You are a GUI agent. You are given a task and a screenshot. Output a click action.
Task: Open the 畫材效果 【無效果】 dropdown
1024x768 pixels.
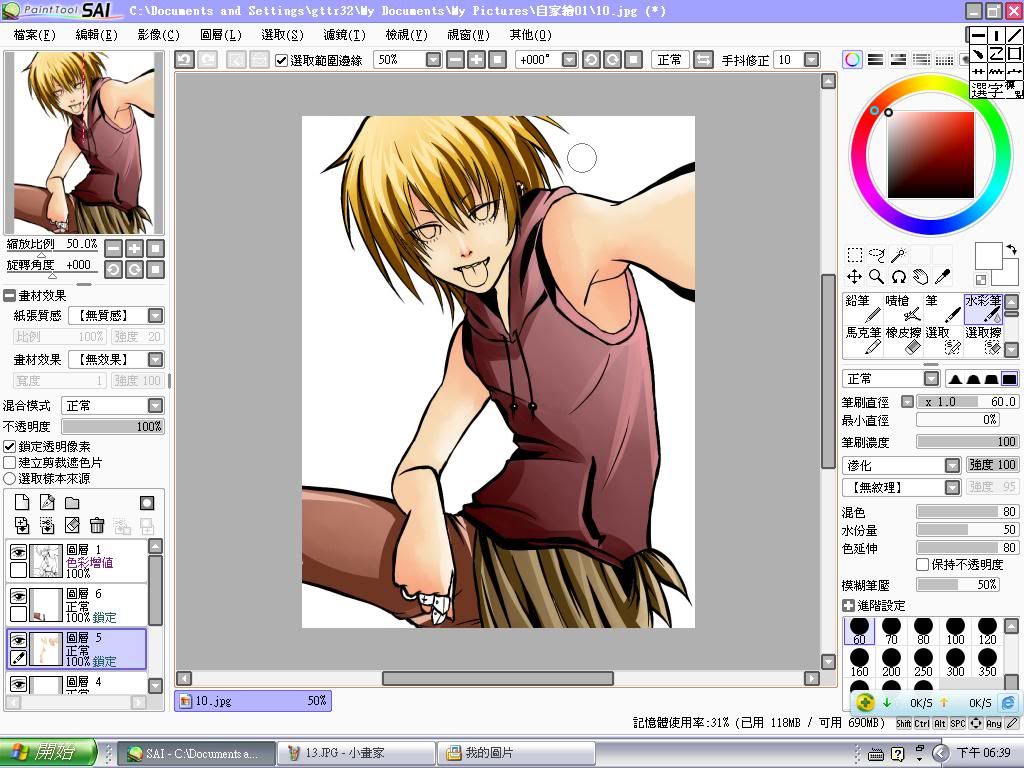(x=155, y=360)
